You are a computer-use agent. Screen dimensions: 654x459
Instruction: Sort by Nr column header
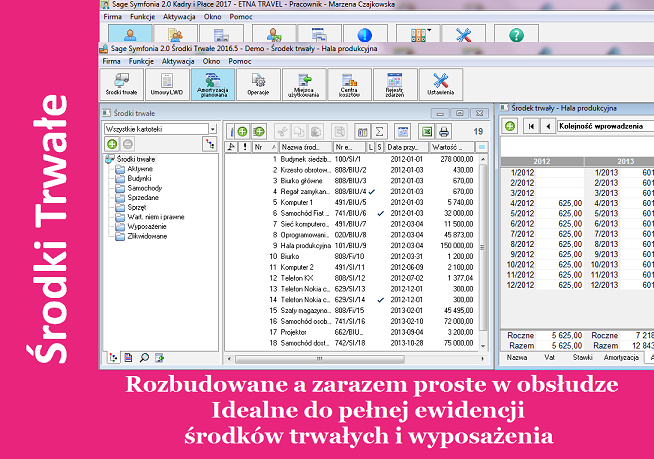pyautogui.click(x=265, y=147)
